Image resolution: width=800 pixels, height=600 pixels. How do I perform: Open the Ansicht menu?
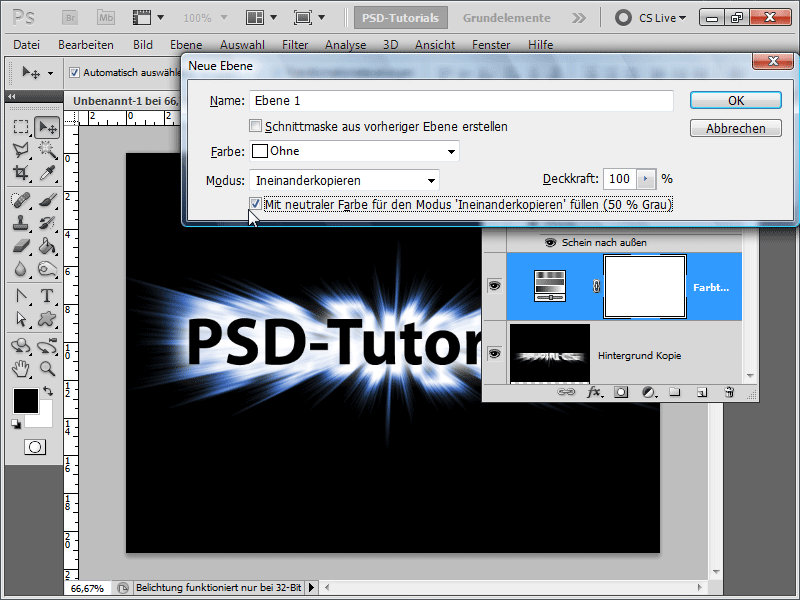tap(435, 45)
